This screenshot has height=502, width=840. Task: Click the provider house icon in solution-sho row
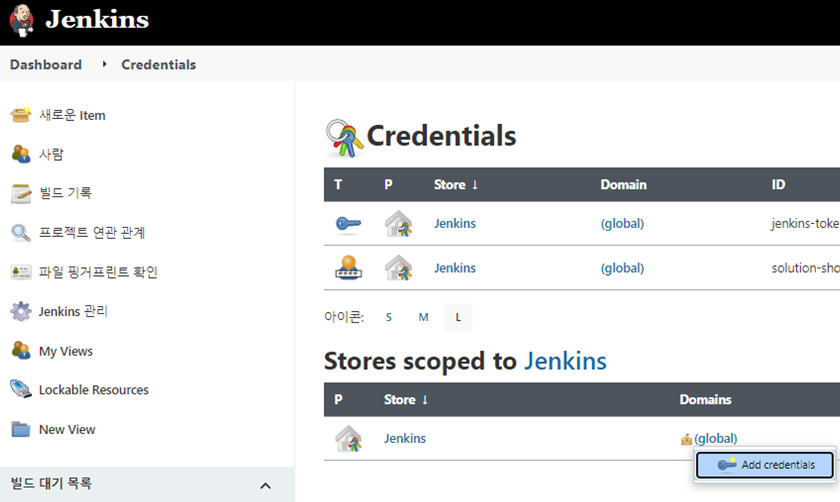coord(399,268)
